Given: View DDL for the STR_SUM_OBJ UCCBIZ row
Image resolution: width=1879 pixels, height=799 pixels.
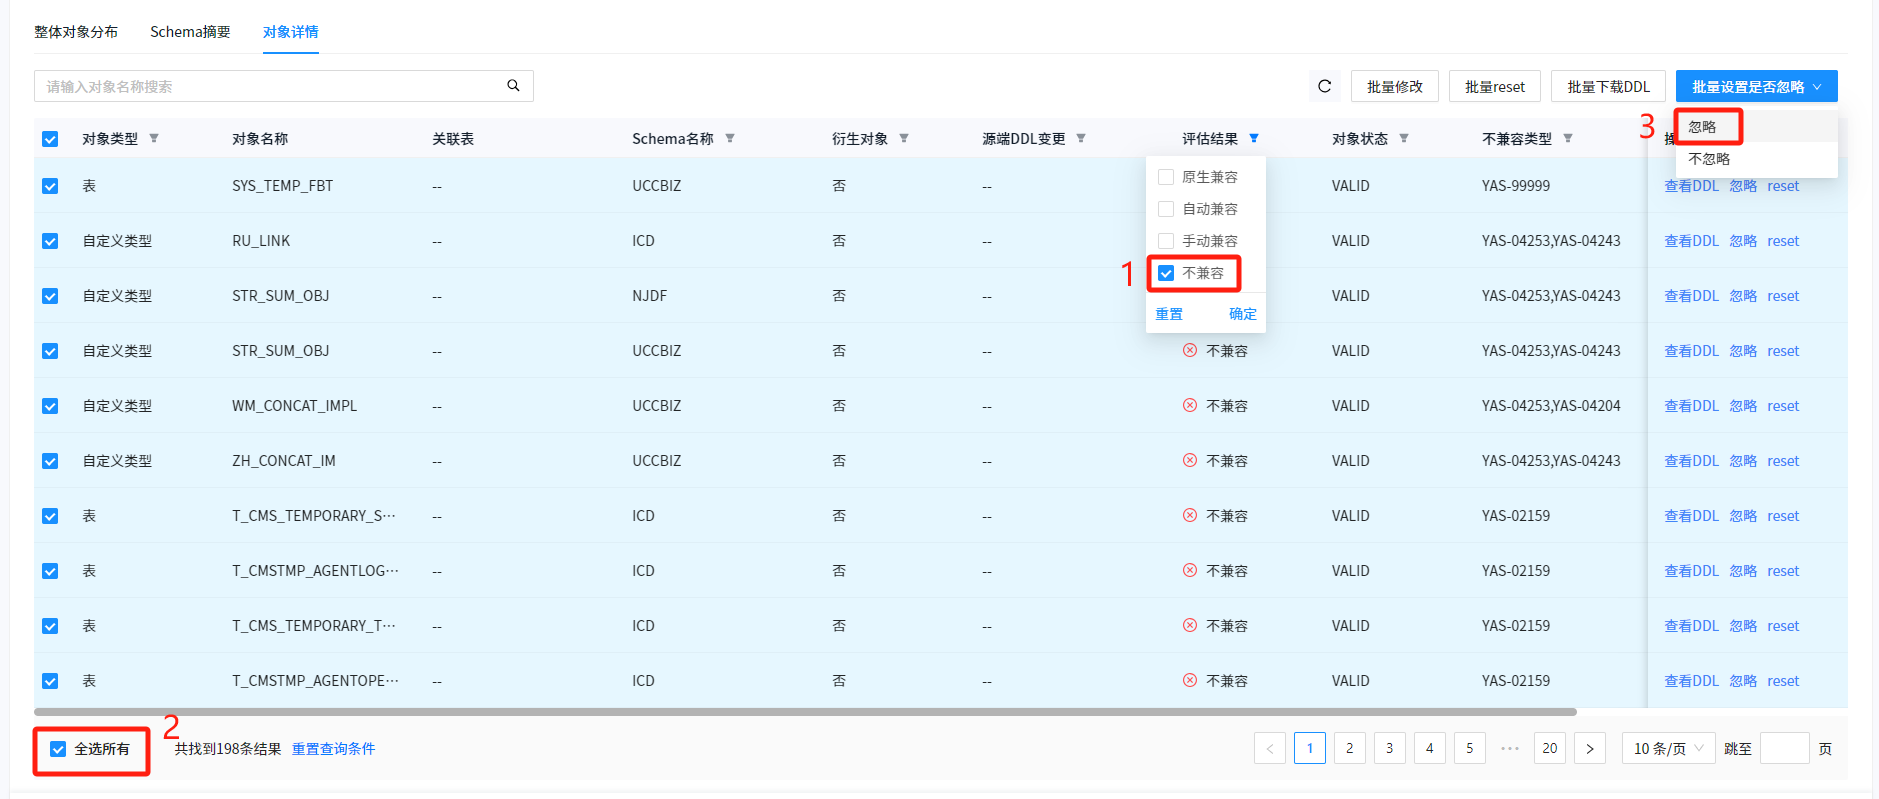Looking at the screenshot, I should click(1691, 351).
